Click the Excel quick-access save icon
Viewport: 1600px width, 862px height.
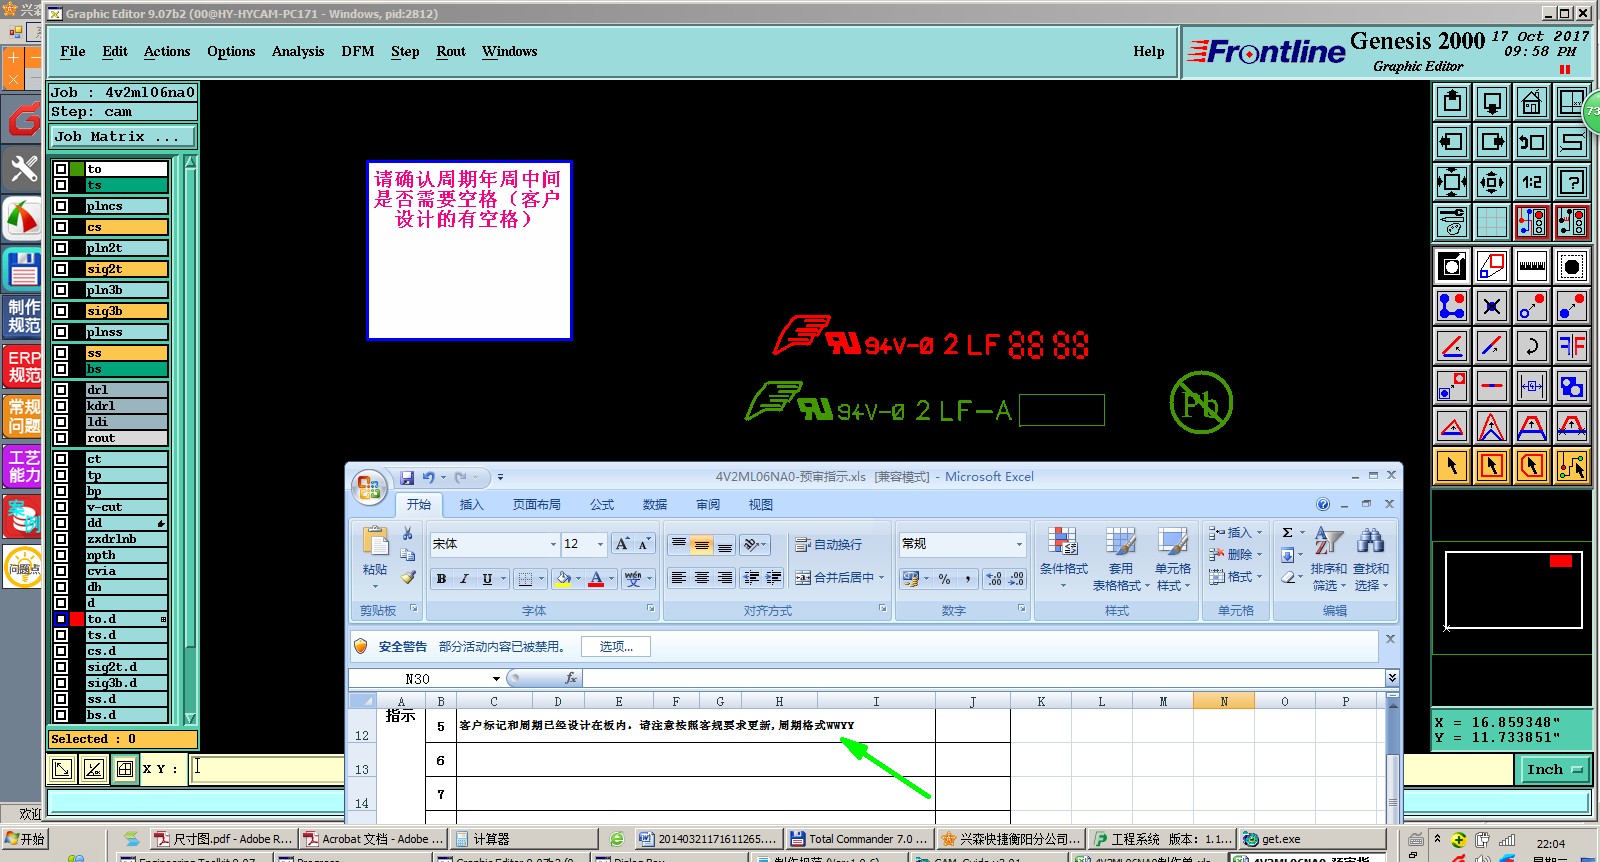pos(407,478)
